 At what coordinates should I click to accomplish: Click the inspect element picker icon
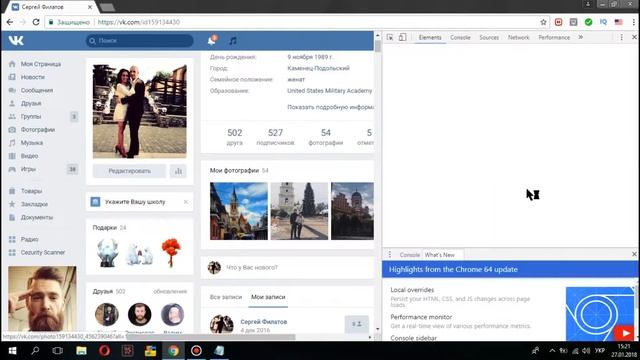(390, 37)
